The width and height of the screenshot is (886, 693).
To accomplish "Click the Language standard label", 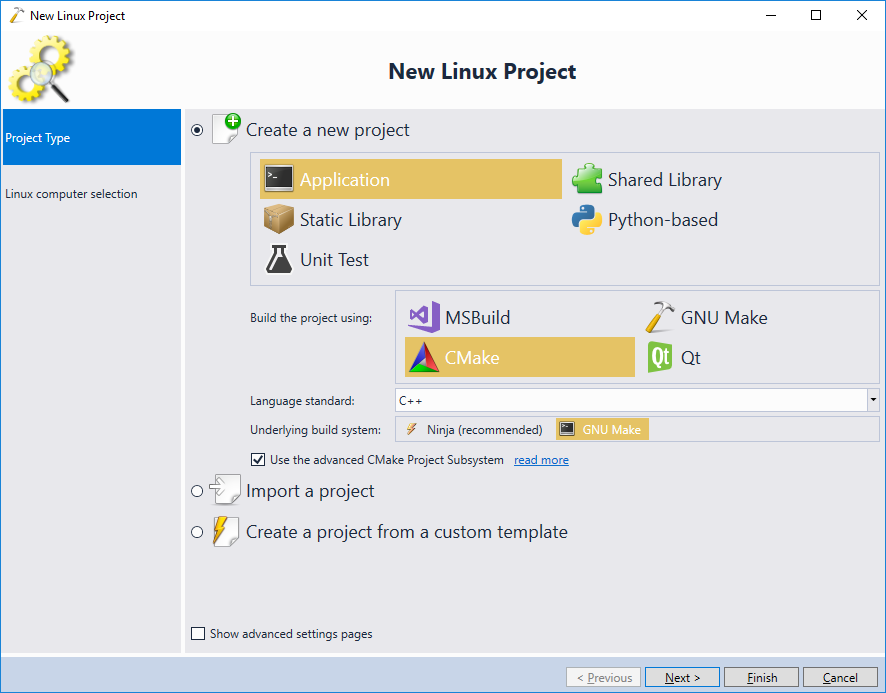I will pos(302,401).
